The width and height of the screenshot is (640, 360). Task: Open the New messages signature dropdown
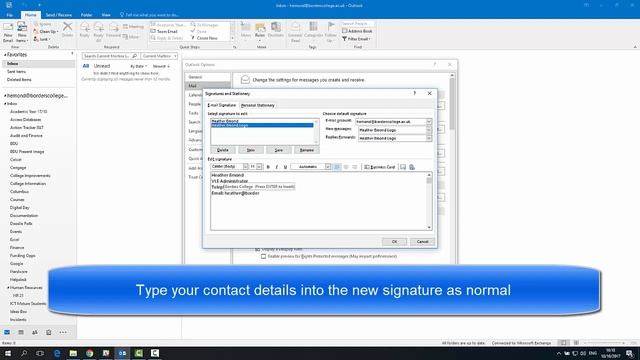click(x=429, y=130)
